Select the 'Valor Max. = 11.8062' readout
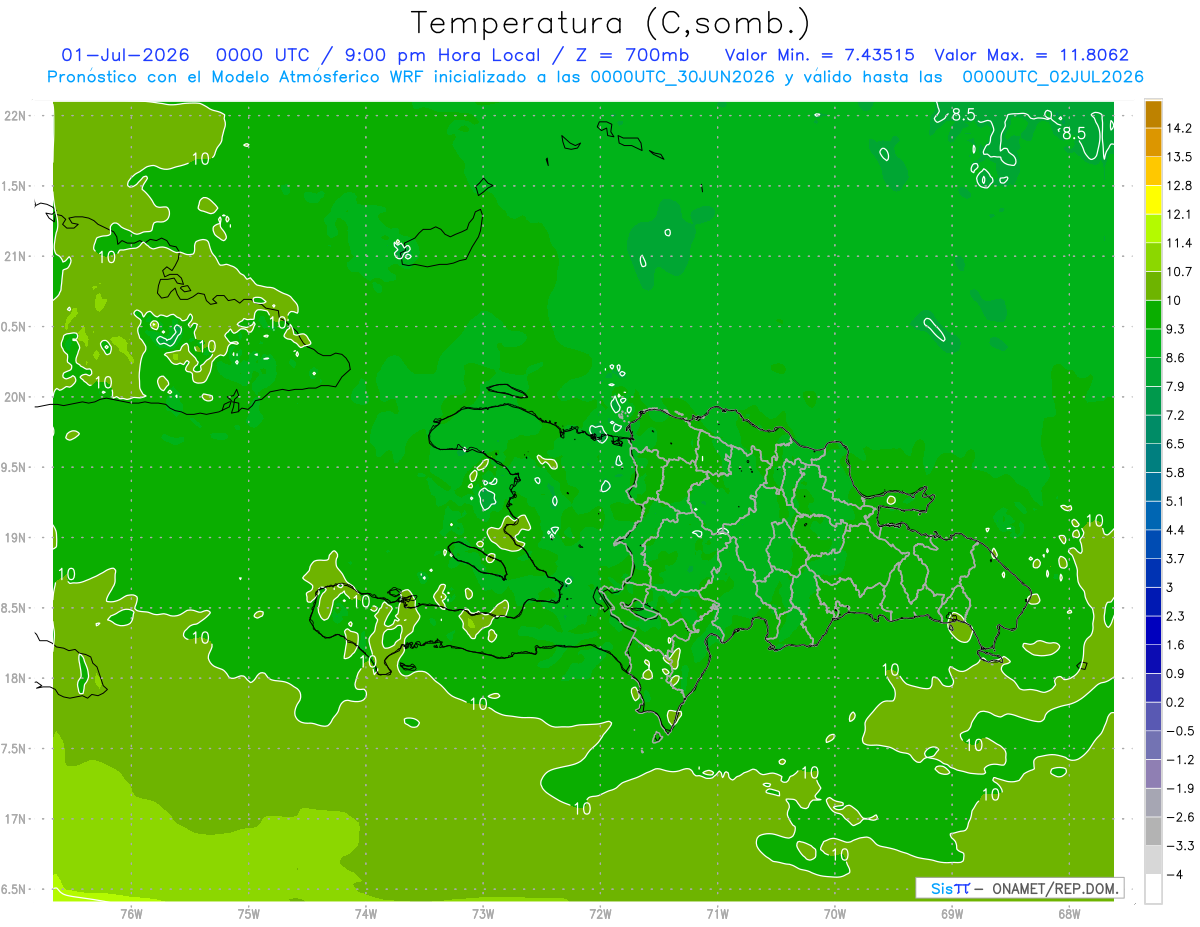 tap(1031, 55)
